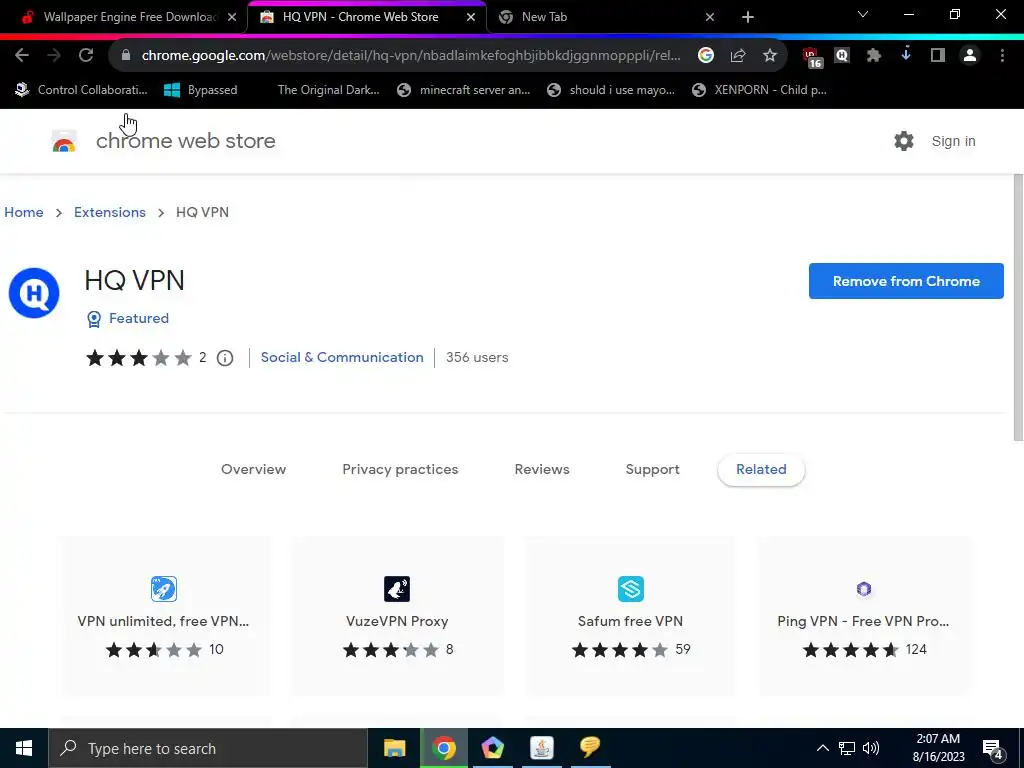Click the rating info circle icon
1024x768 pixels.
pyautogui.click(x=225, y=358)
